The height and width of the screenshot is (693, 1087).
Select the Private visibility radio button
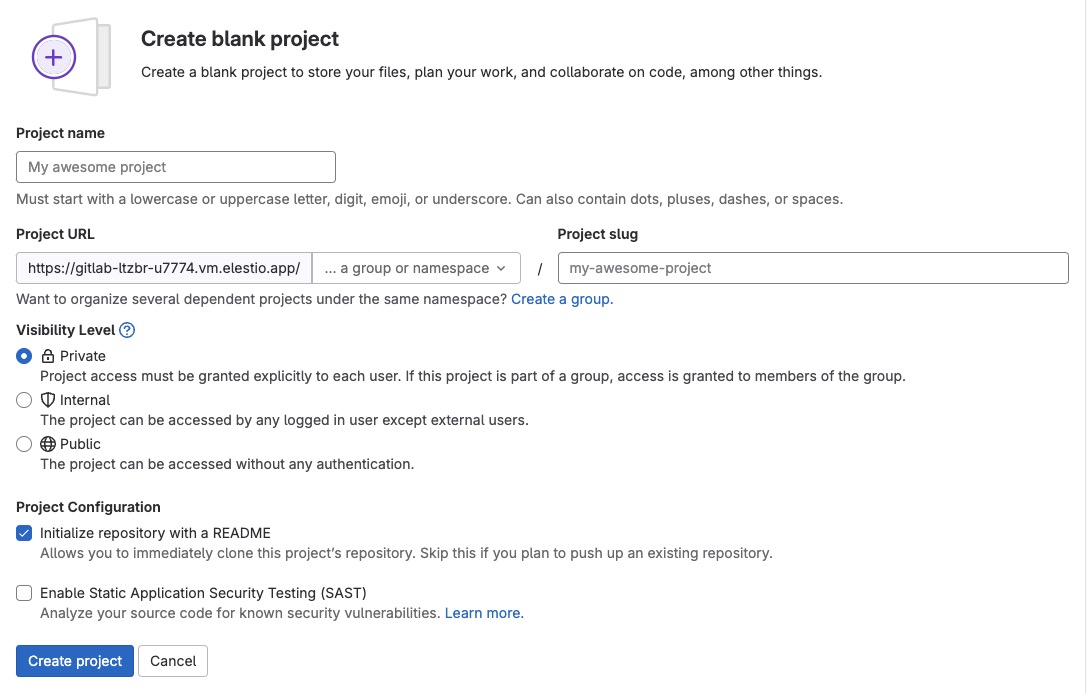tap(24, 356)
